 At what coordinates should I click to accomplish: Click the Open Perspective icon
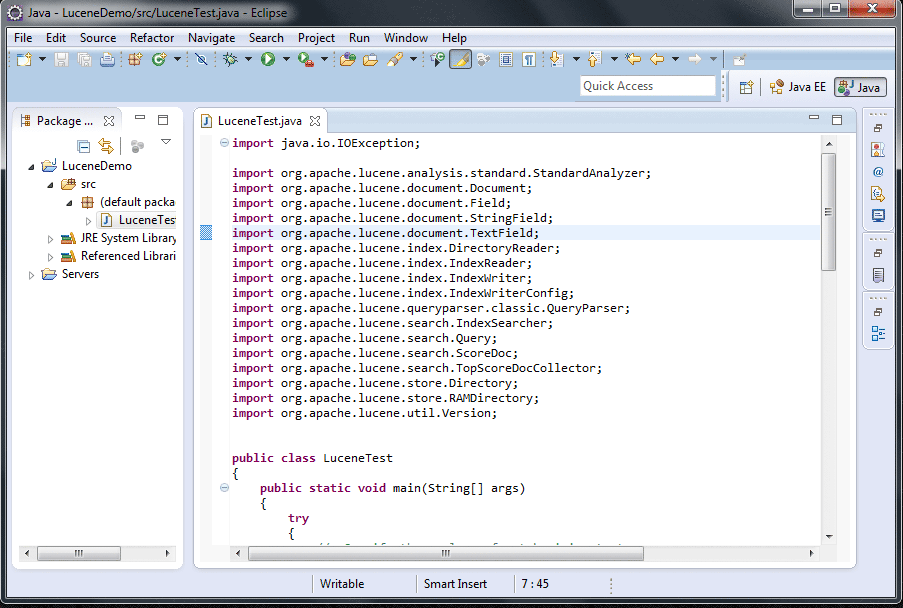pyautogui.click(x=746, y=88)
